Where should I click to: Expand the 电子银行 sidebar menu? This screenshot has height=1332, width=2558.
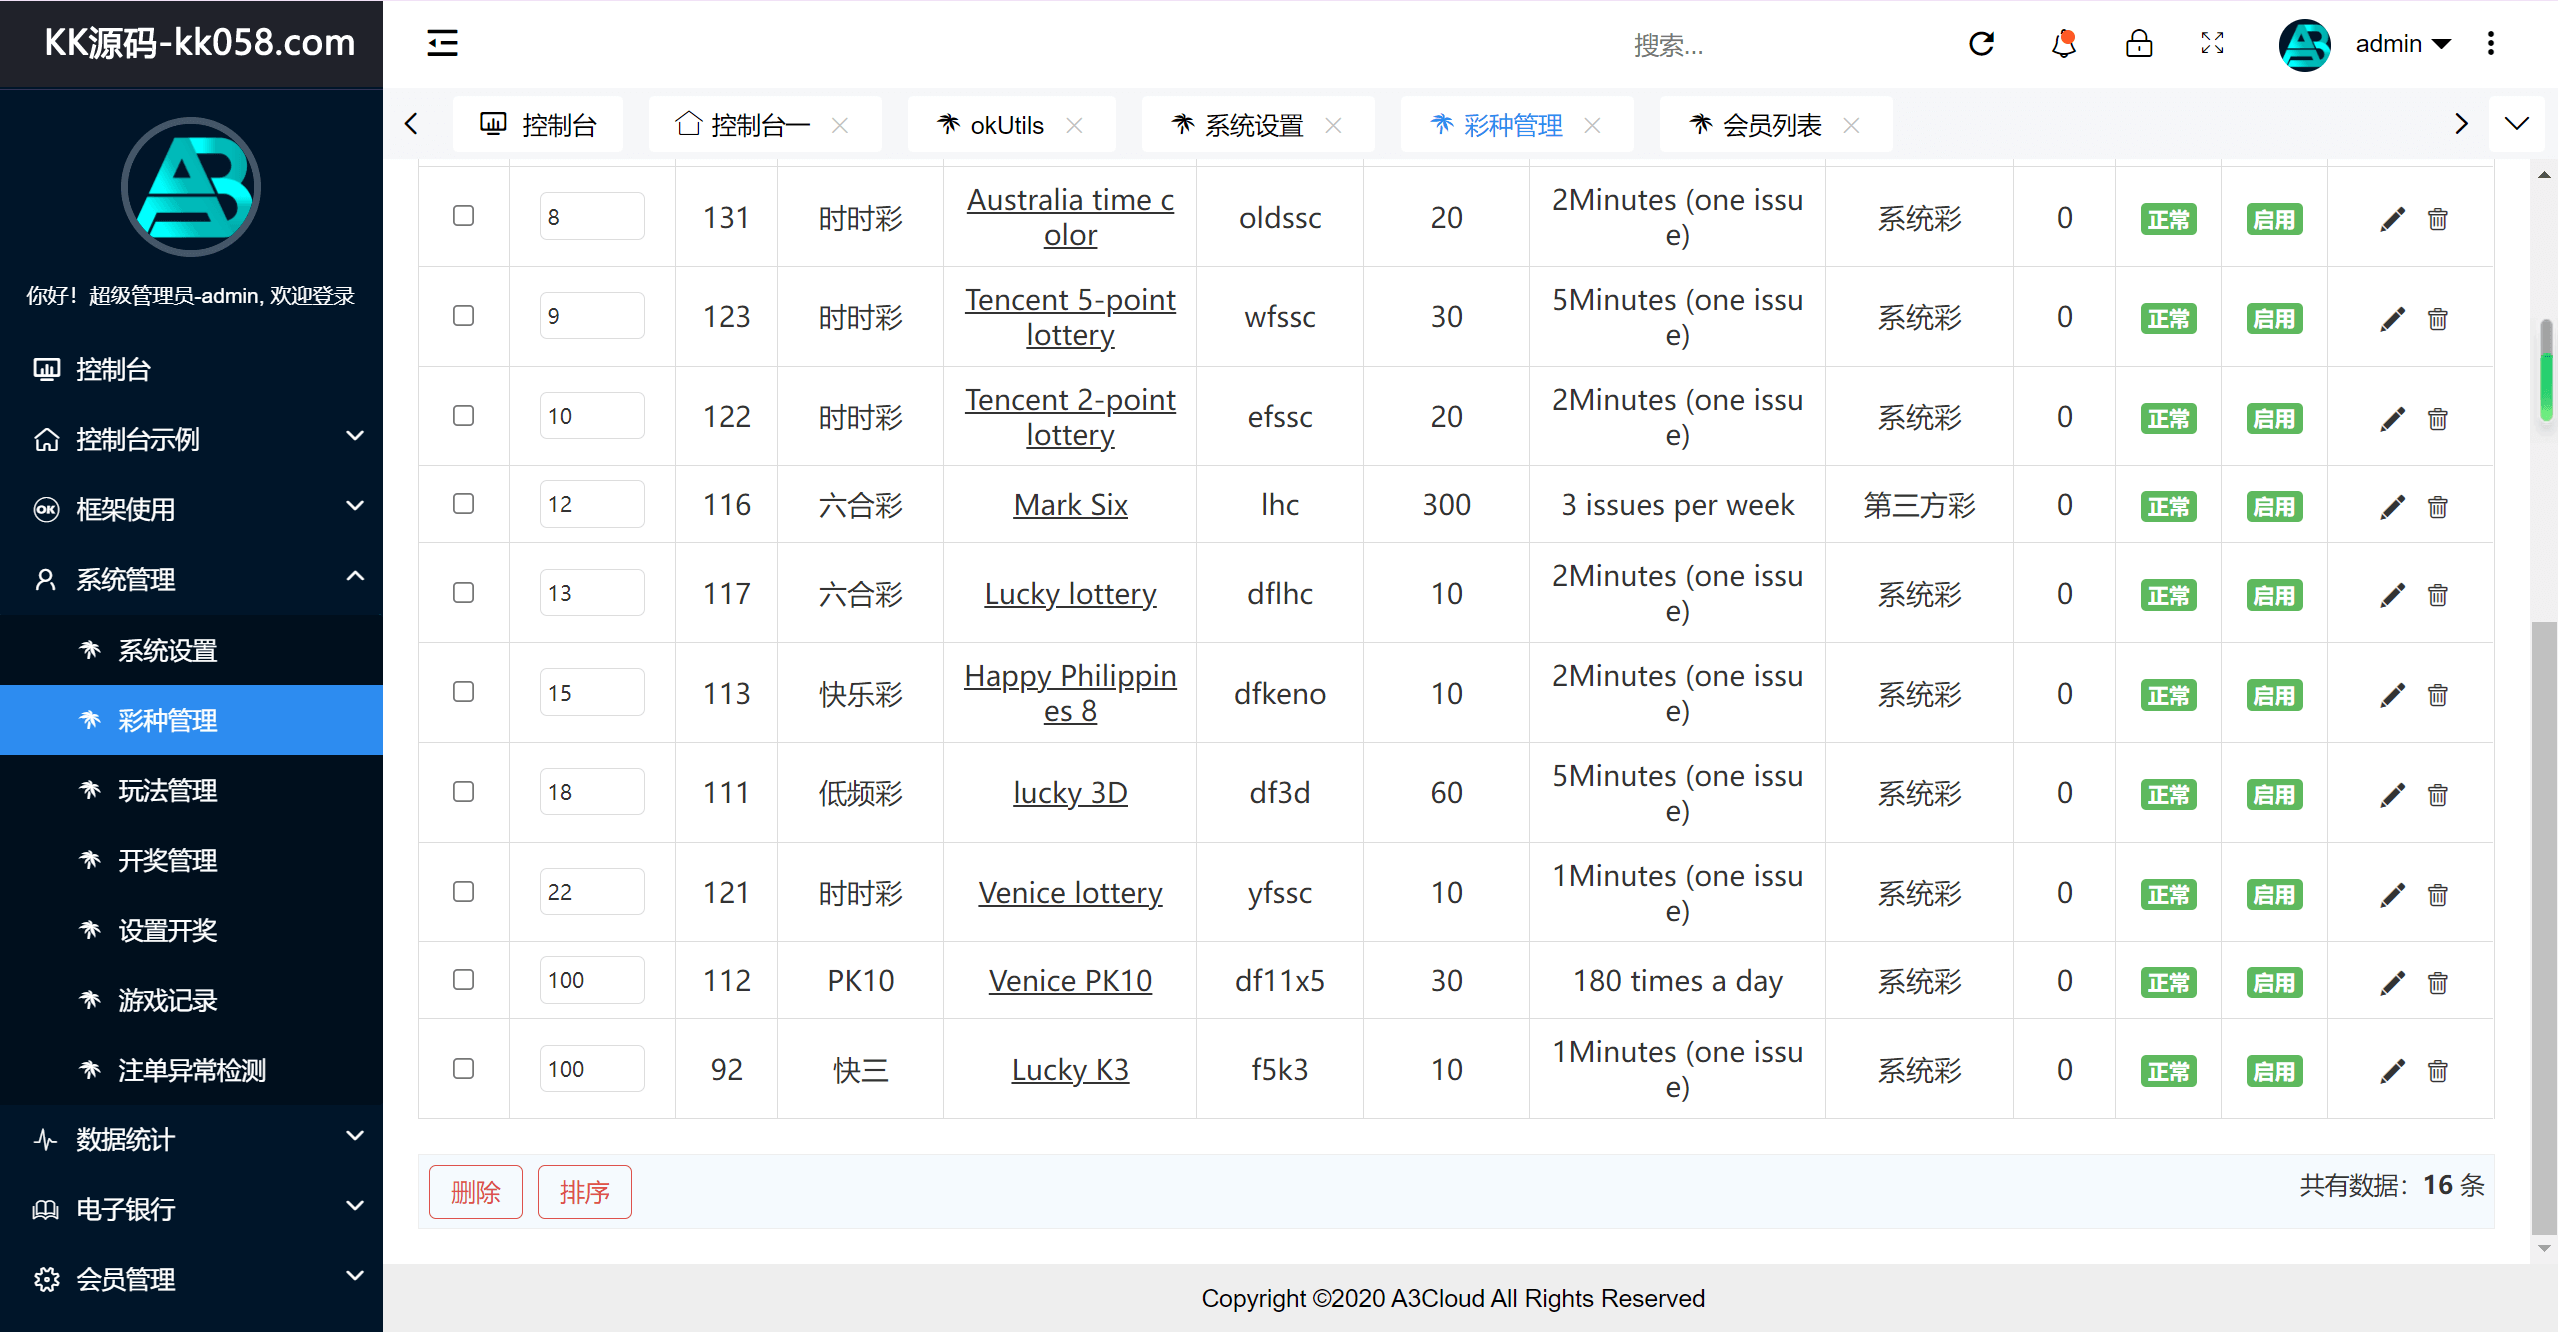[x=191, y=1209]
